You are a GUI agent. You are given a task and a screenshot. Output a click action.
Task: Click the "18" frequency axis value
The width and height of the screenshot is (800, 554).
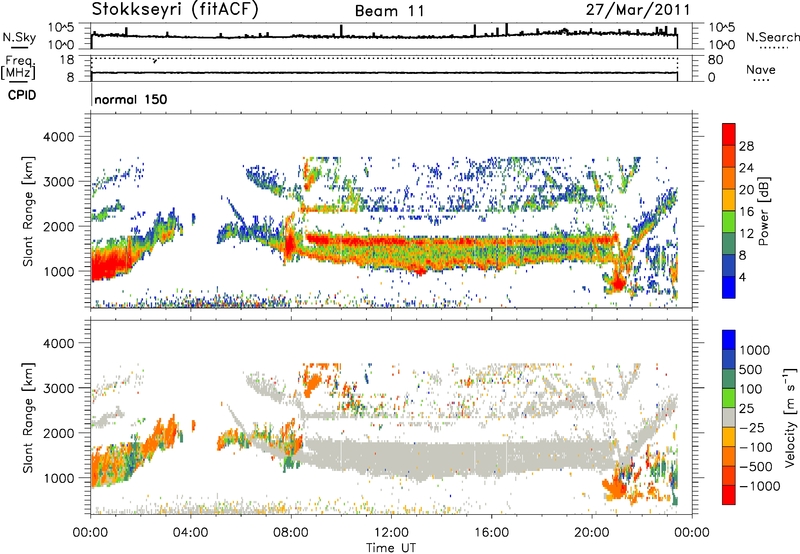point(67,60)
